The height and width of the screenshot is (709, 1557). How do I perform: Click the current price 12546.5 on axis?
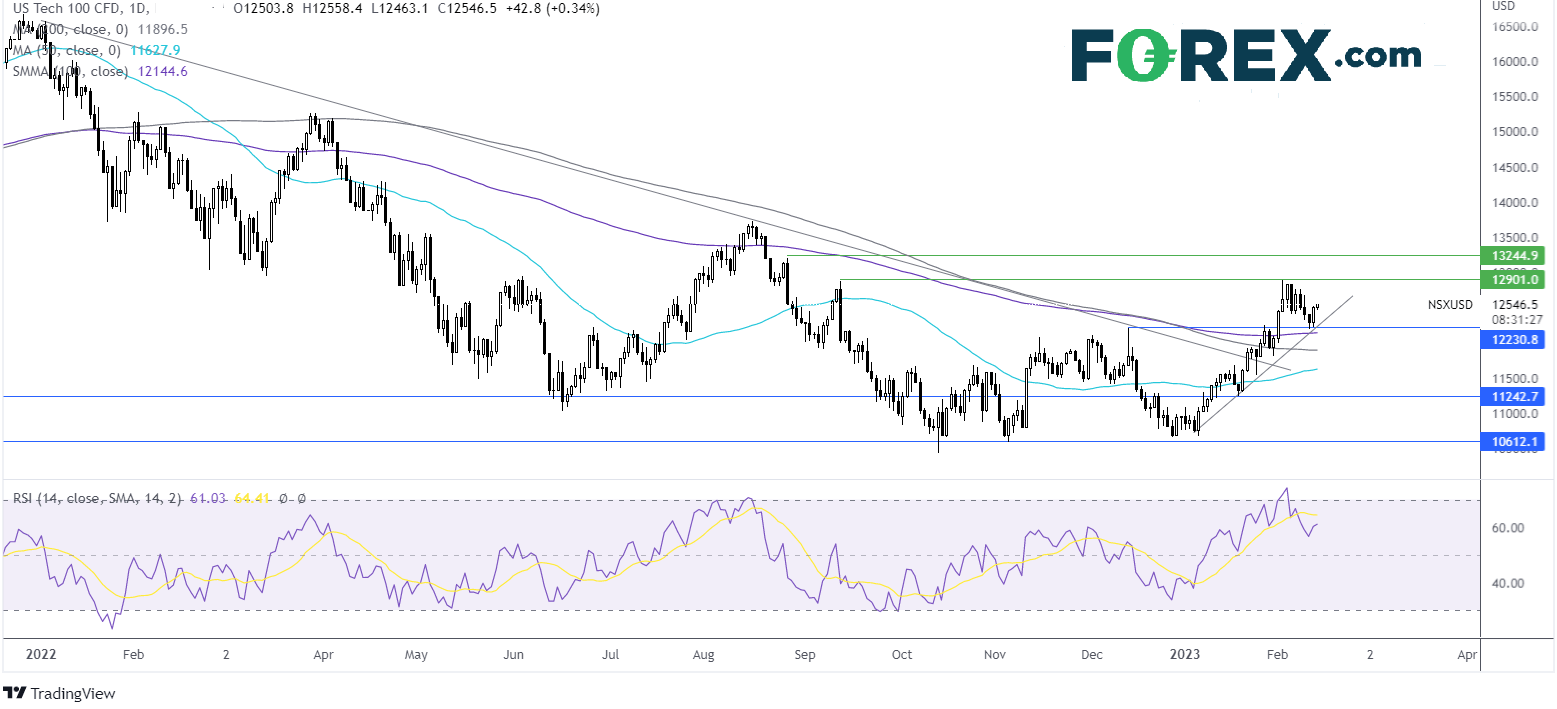(1516, 305)
